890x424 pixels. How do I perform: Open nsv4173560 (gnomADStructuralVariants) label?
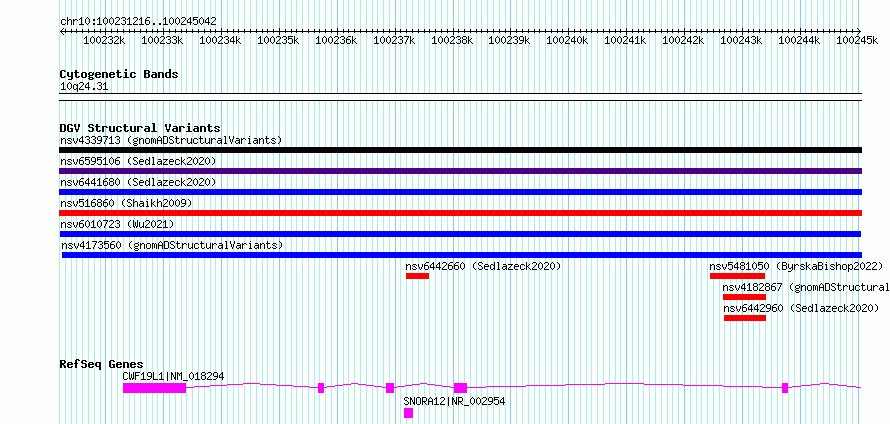coord(172,245)
